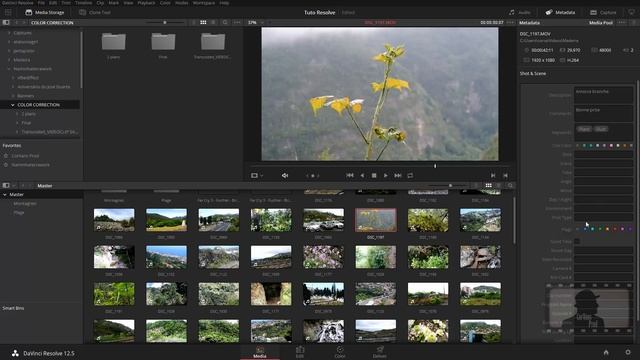The width and height of the screenshot is (640, 360).
Task: Adjust media storage thumbnail size slider
Action: tap(164, 22)
